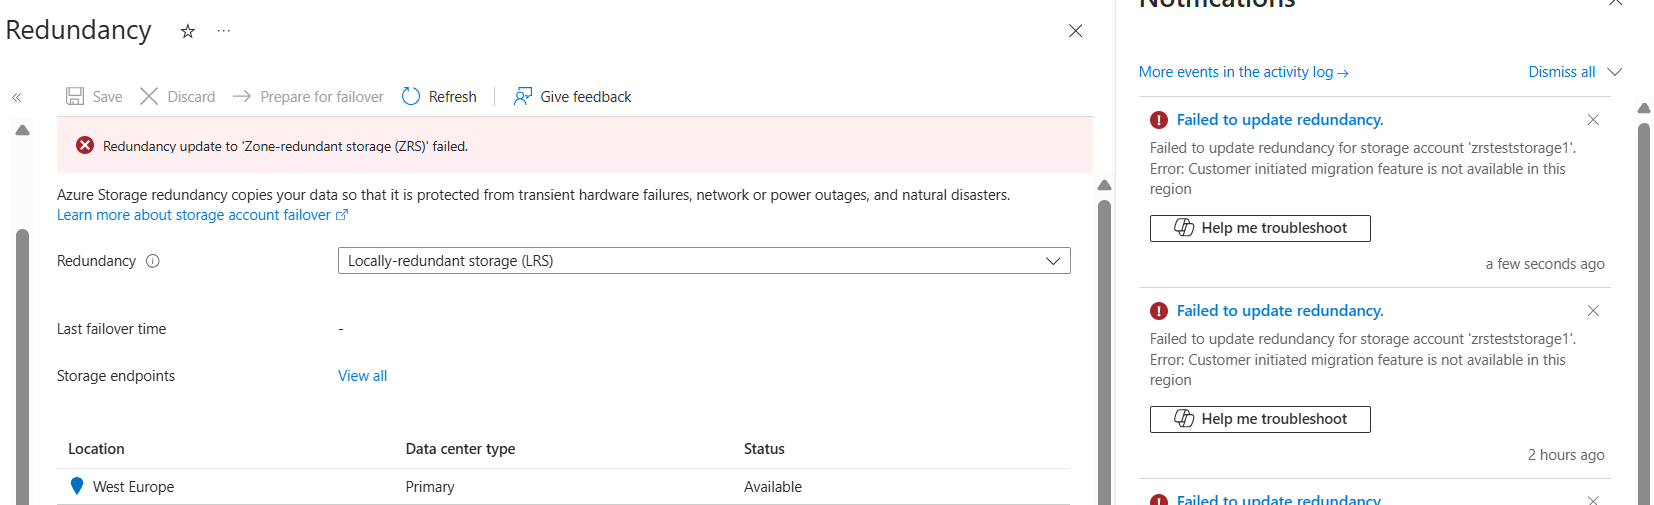
Task: Click Discard in the command bar
Action: click(178, 96)
